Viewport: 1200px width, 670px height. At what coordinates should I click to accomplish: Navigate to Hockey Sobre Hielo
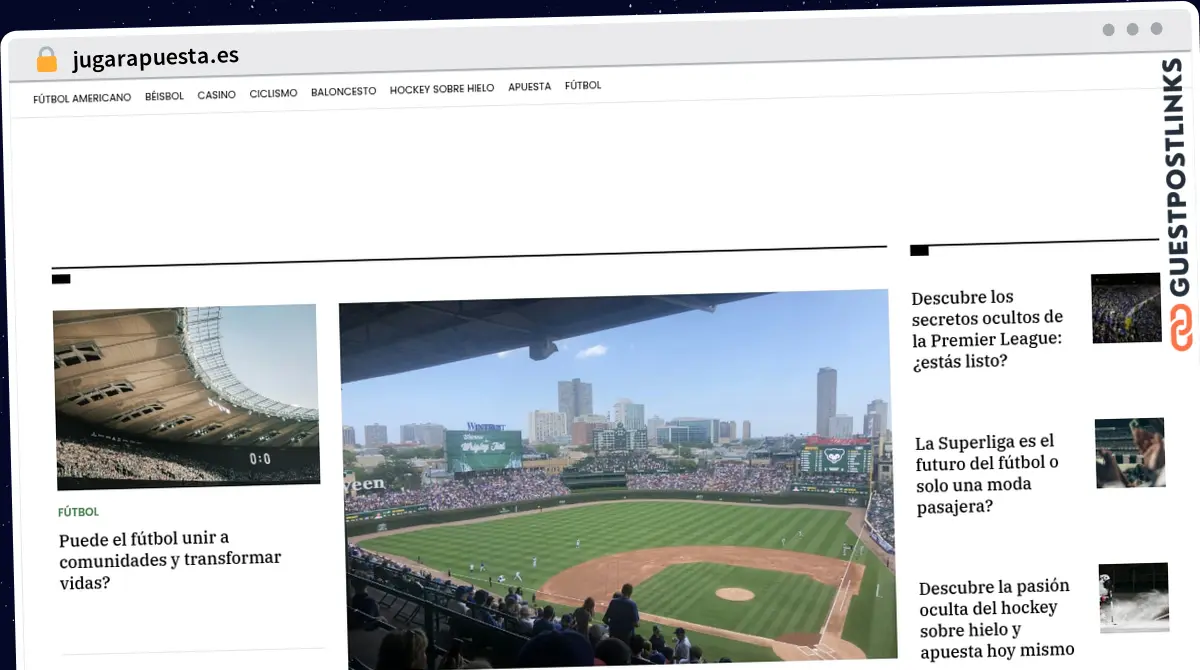pos(442,89)
